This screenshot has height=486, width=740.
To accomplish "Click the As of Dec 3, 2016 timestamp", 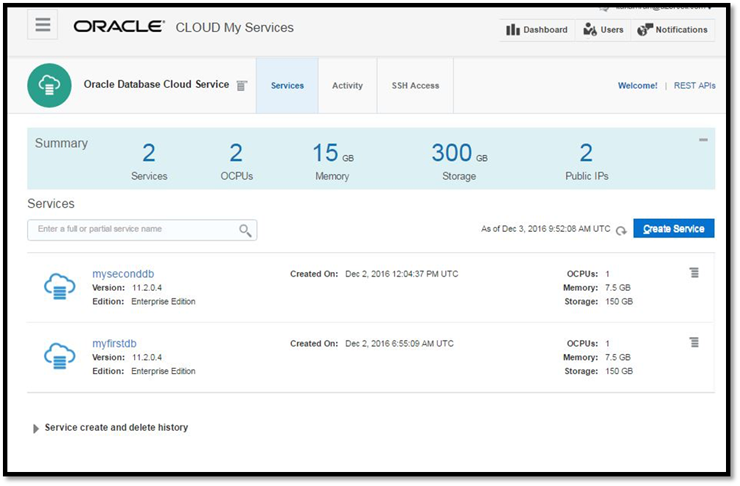I will (546, 229).
